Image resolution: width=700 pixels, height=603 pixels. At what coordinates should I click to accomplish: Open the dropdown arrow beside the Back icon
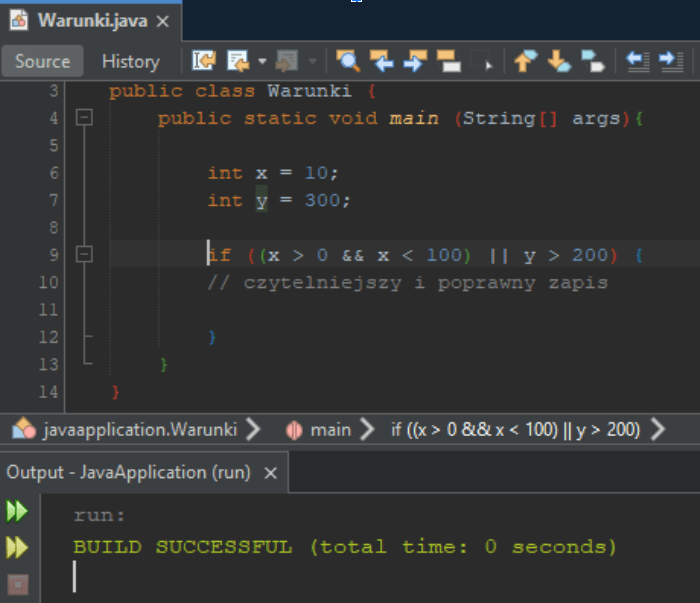tap(262, 61)
